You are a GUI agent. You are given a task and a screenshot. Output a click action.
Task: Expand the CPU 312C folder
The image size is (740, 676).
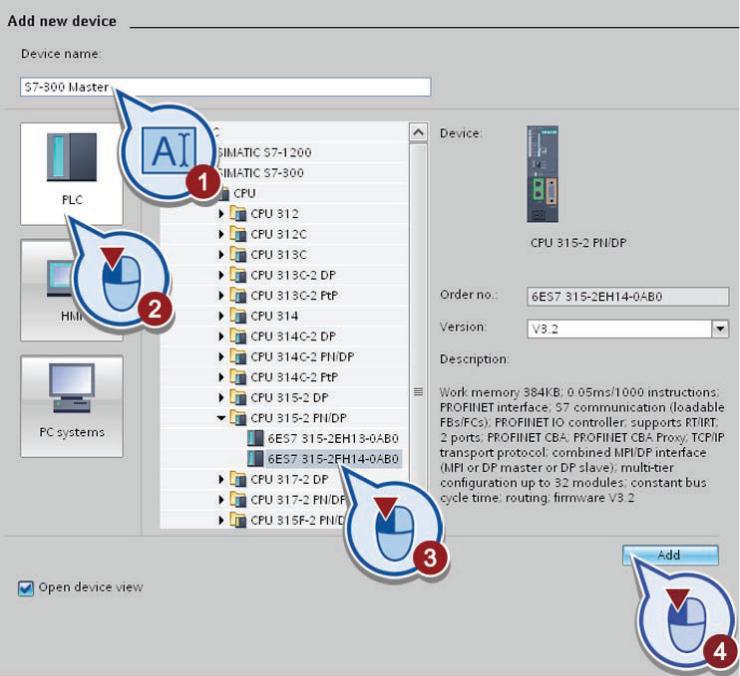tap(221, 234)
